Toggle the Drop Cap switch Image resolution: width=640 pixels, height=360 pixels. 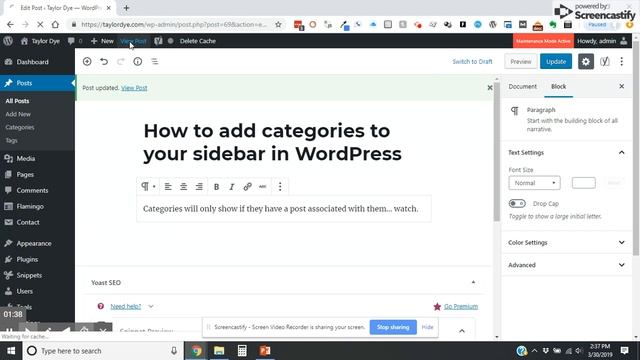coord(517,203)
